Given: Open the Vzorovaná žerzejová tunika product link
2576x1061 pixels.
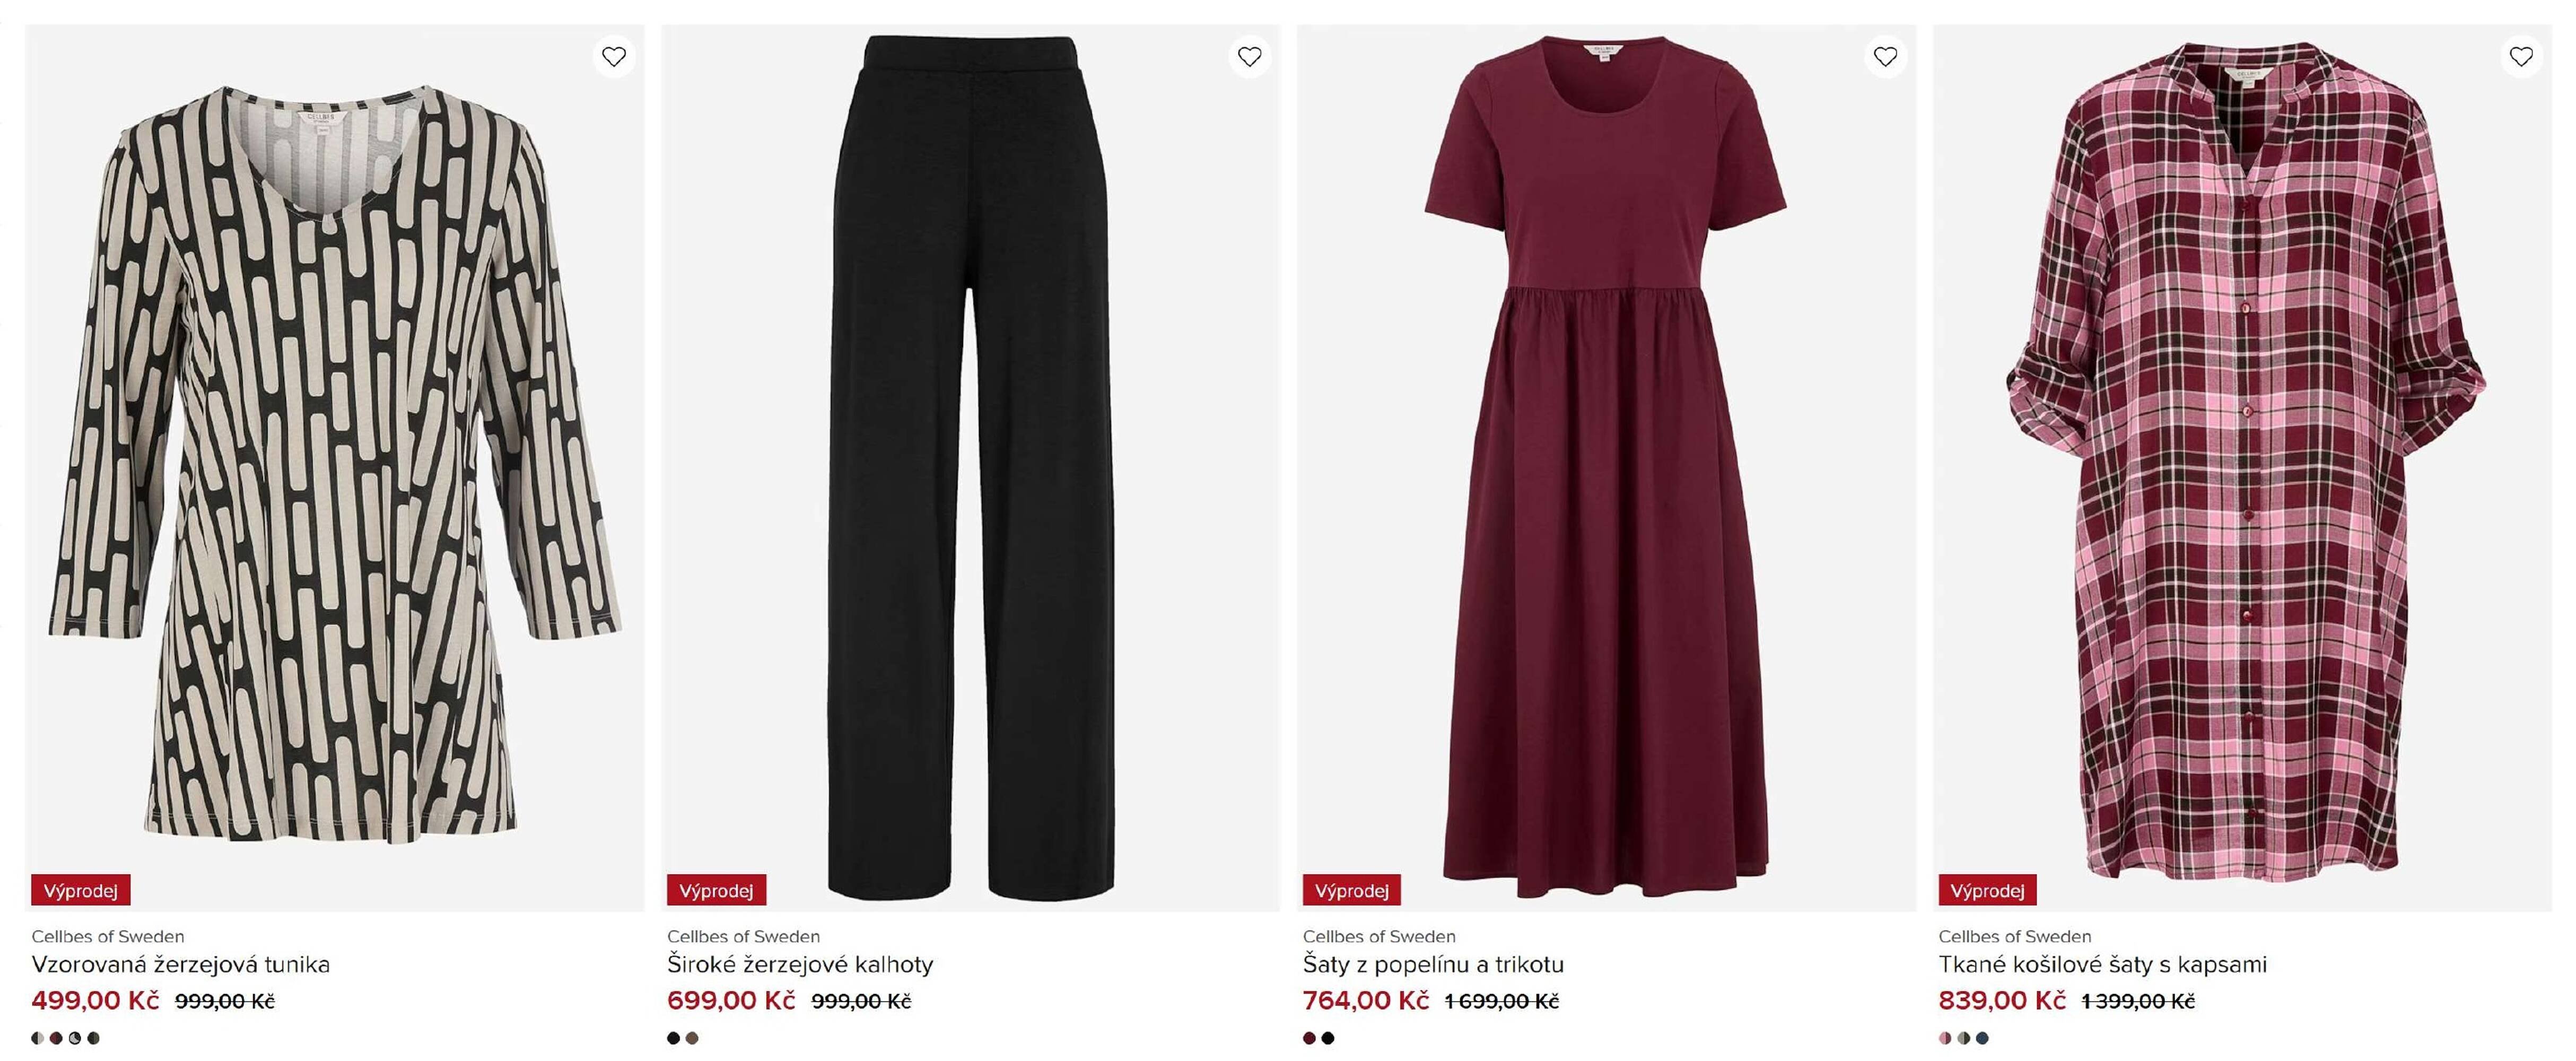Looking at the screenshot, I should (x=180, y=965).
